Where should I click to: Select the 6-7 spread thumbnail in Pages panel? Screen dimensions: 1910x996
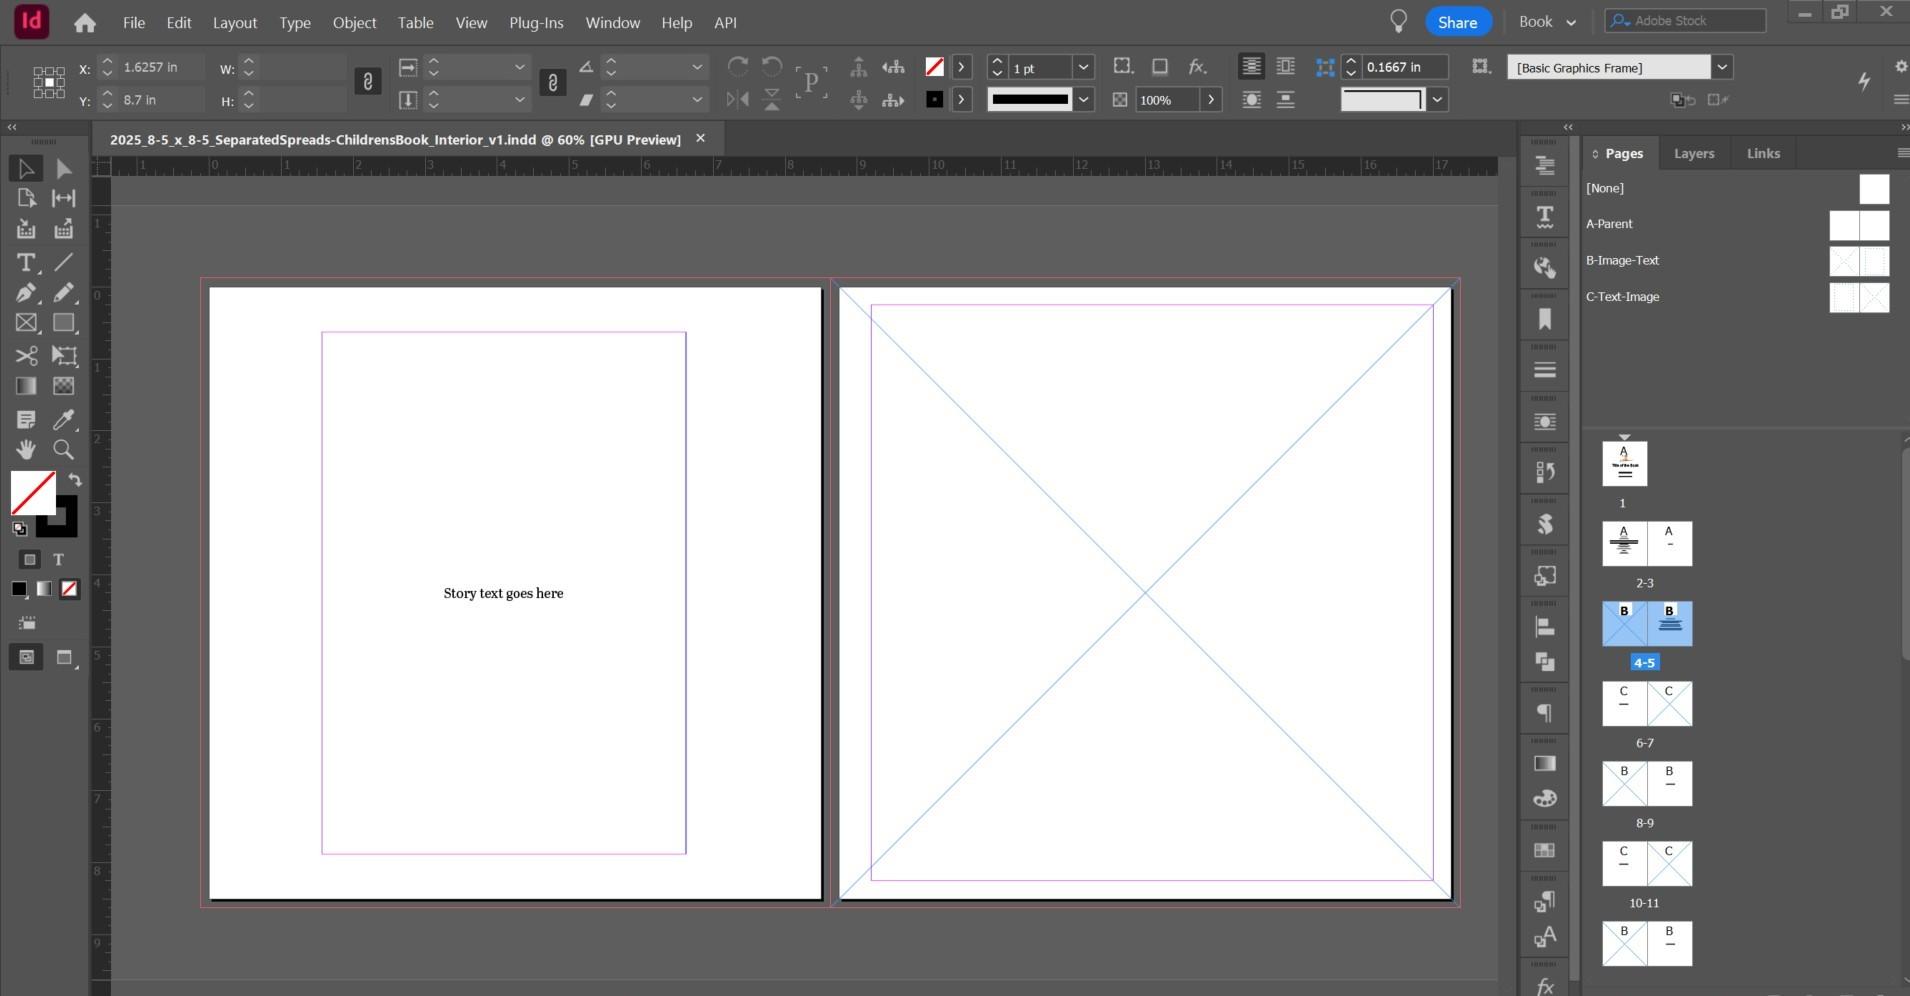click(x=1645, y=704)
